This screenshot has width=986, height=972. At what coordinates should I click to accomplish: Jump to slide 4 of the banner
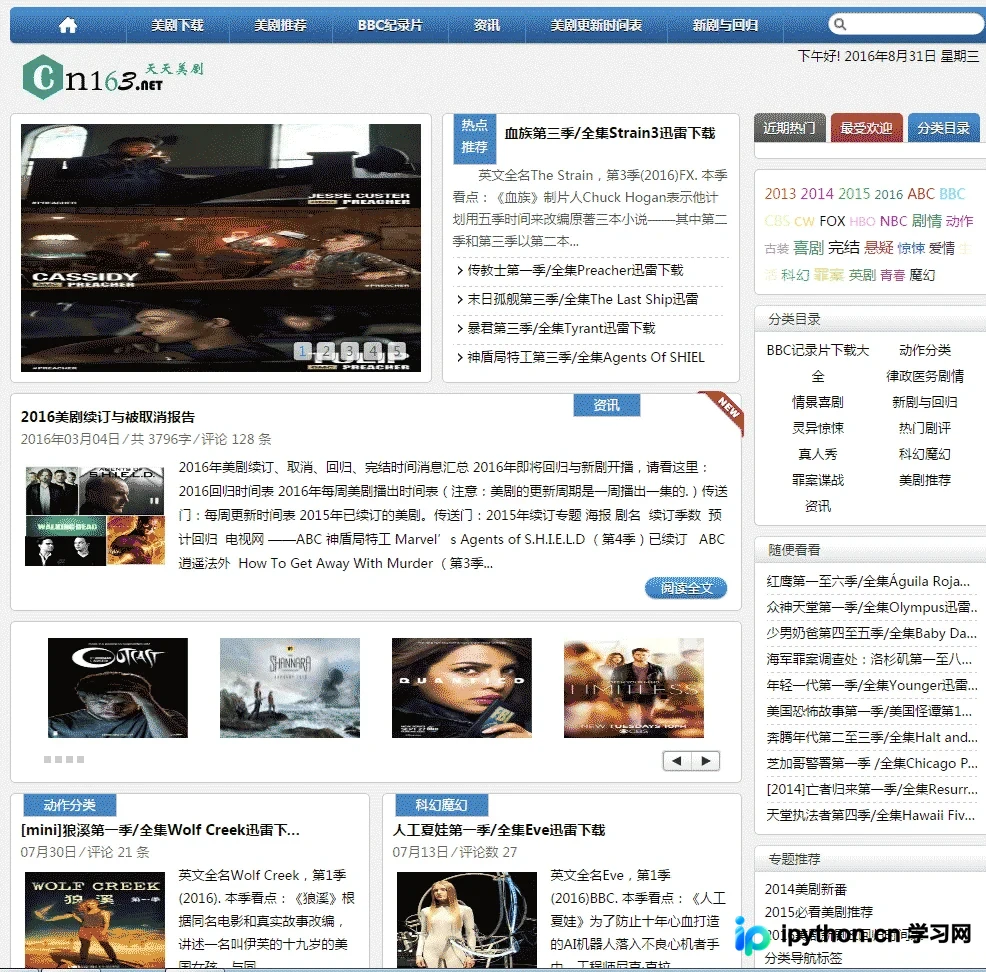374,351
